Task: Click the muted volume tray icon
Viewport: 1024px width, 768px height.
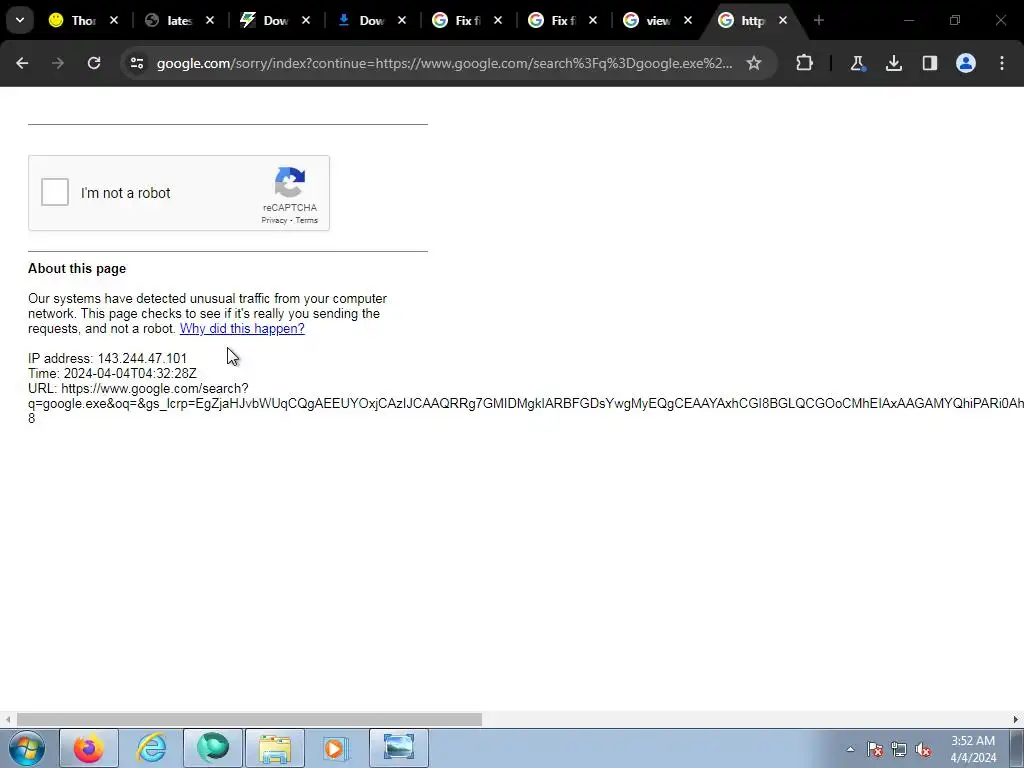Action: (x=923, y=749)
